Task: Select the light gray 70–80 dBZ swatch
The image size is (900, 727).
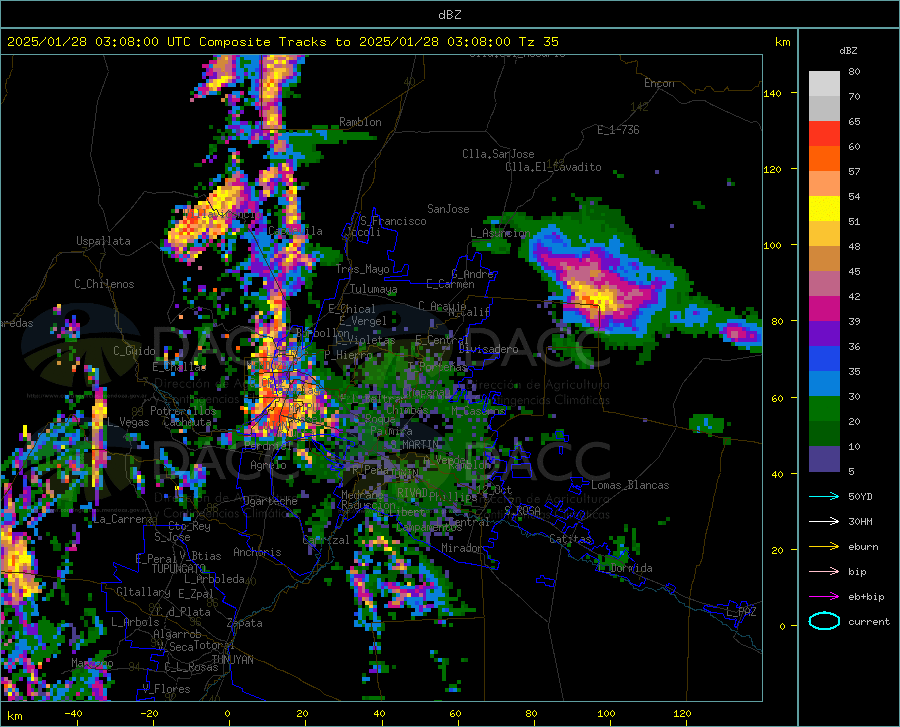Action: click(x=824, y=84)
